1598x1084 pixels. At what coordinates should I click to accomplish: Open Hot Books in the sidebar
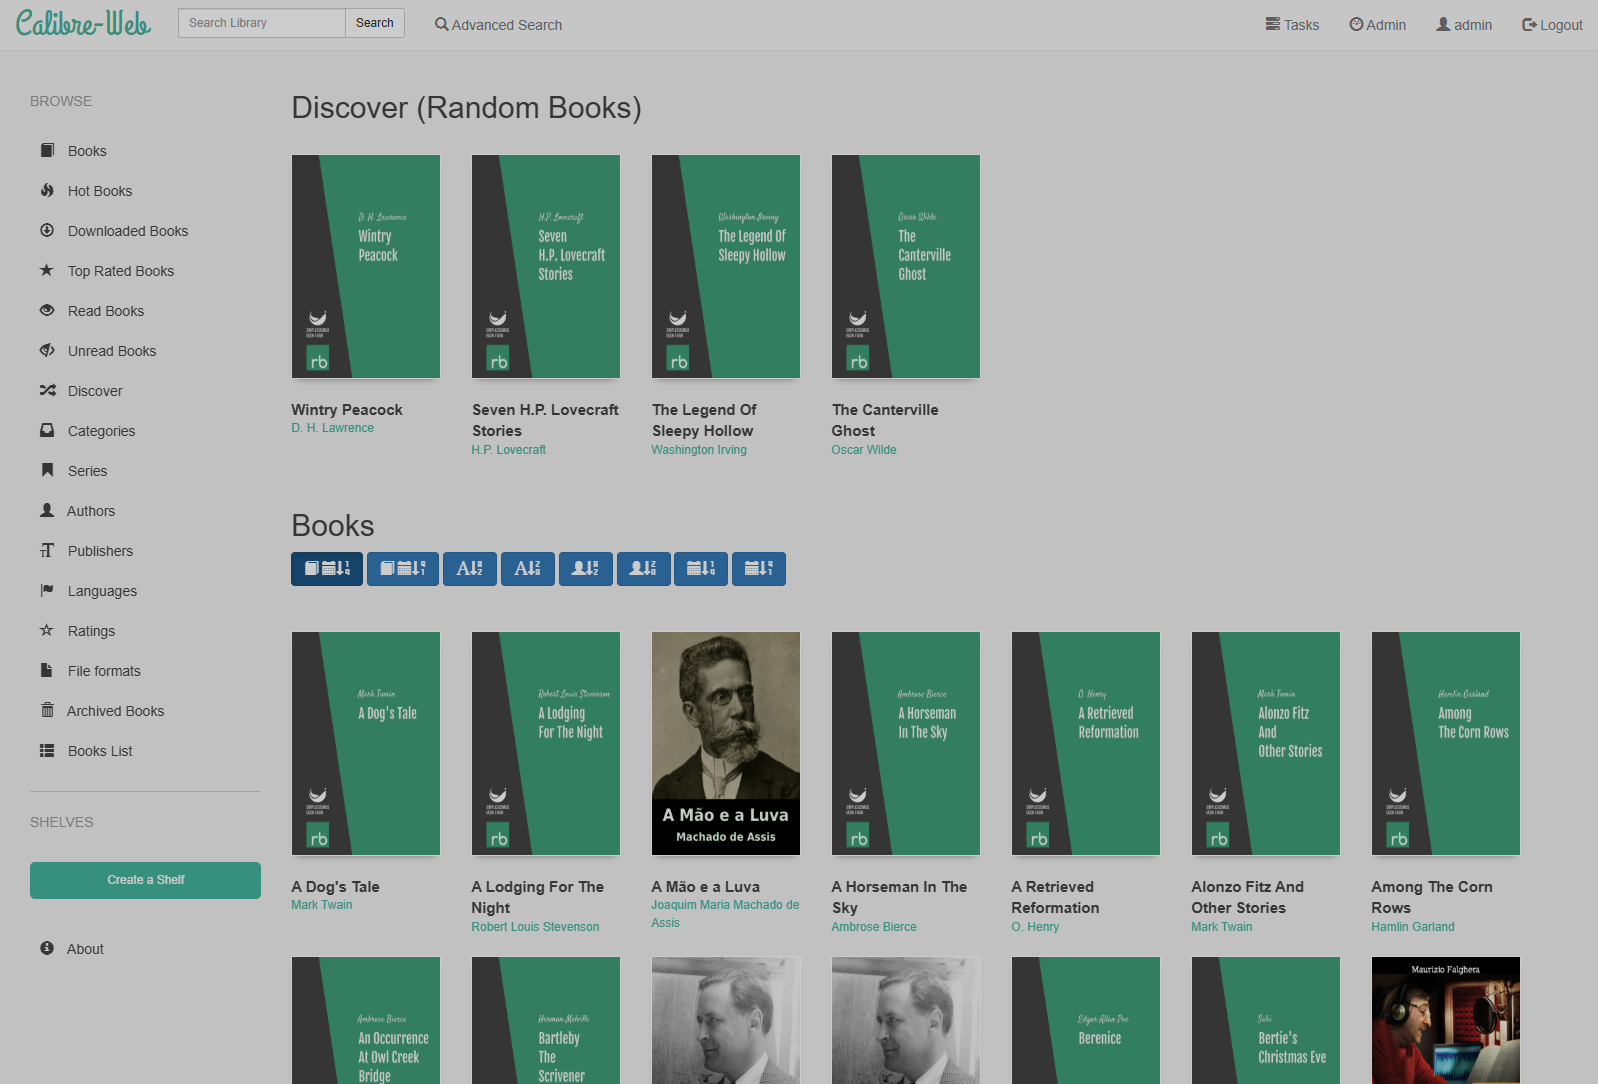(100, 191)
